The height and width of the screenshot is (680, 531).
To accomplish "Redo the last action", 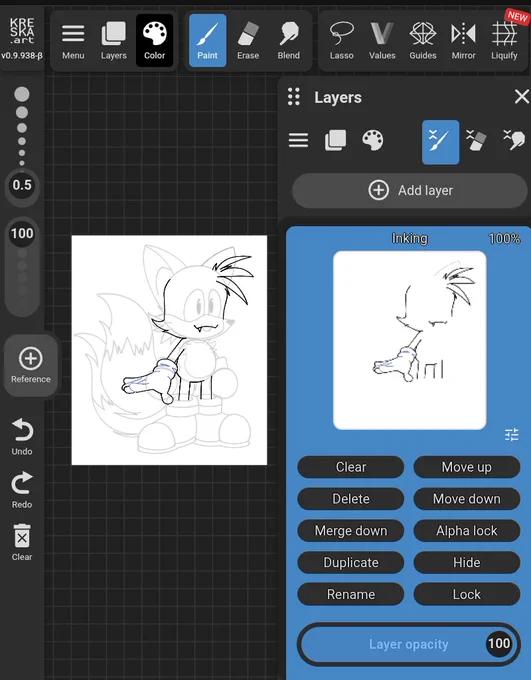I will (22, 490).
